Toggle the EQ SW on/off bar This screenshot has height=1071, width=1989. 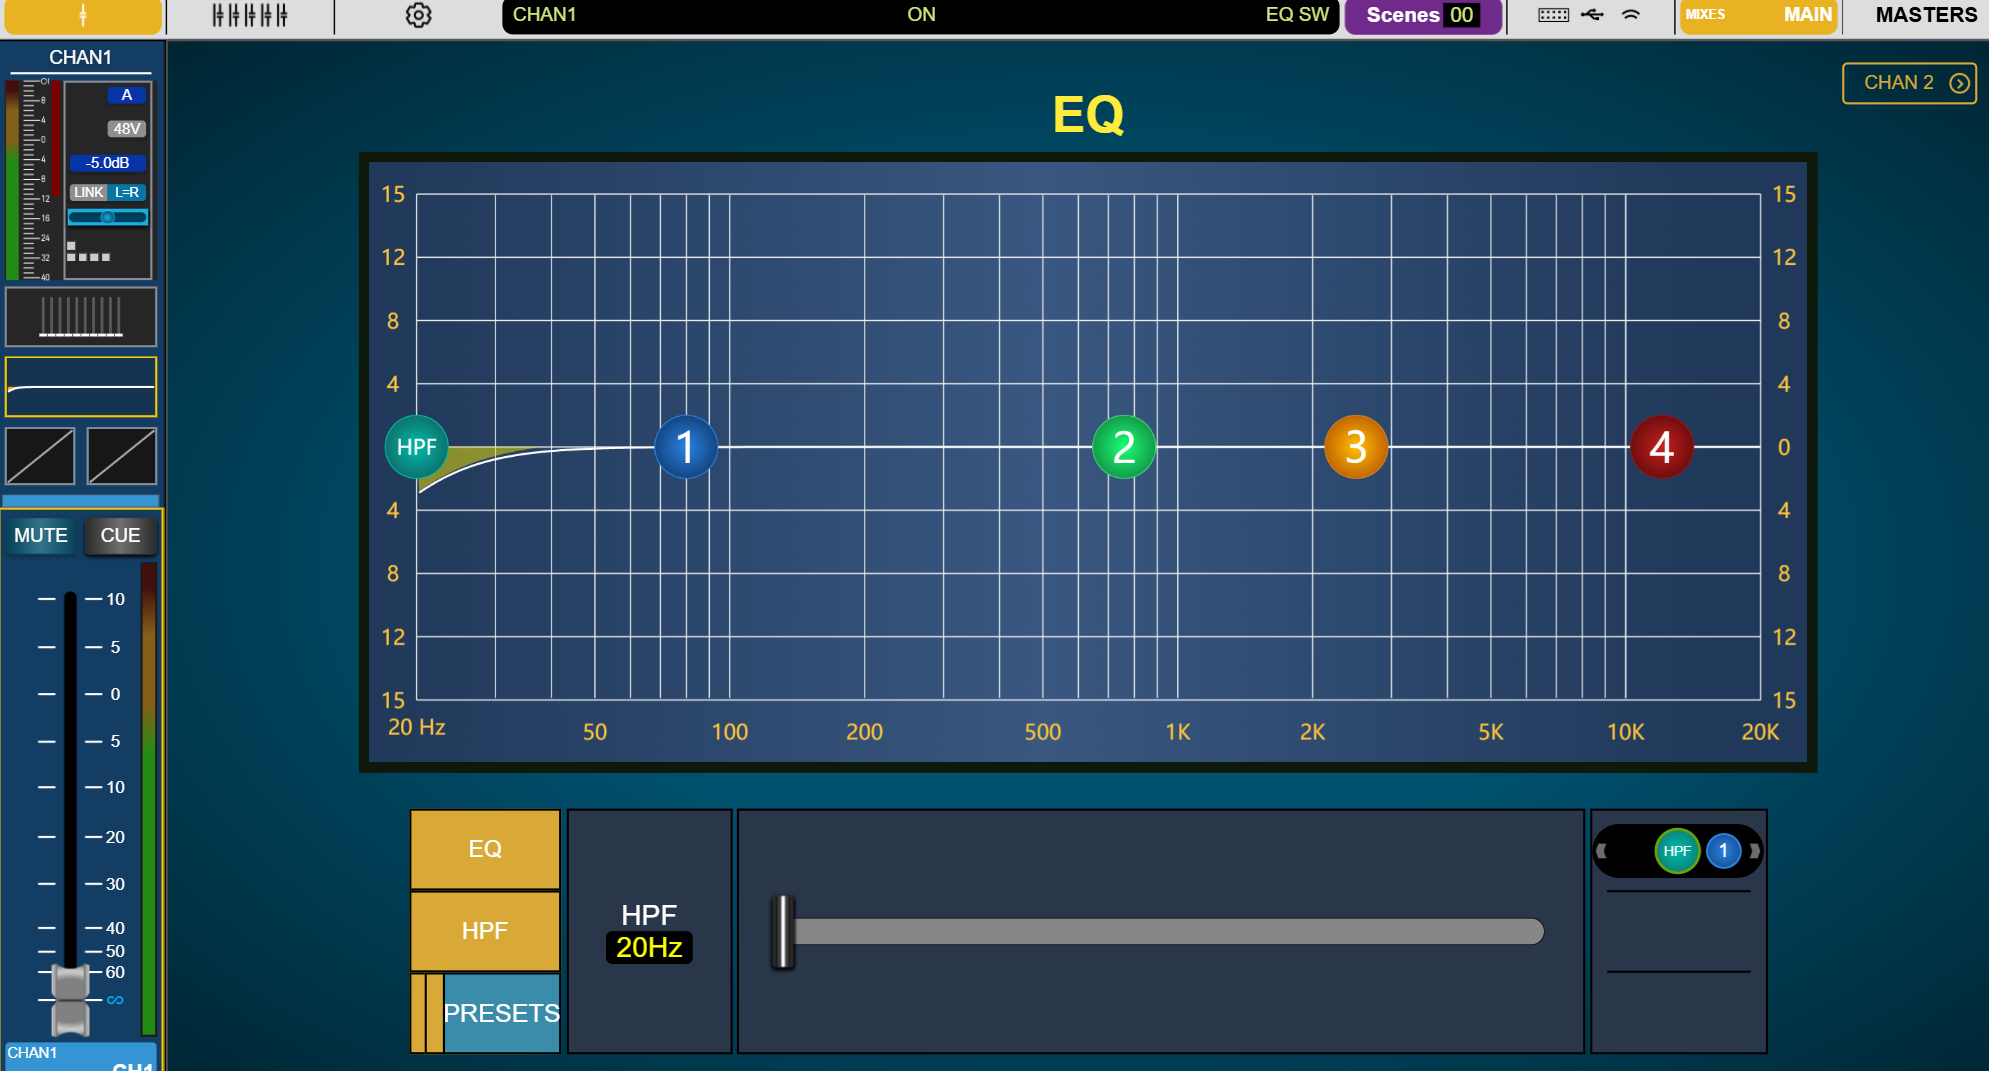point(920,16)
